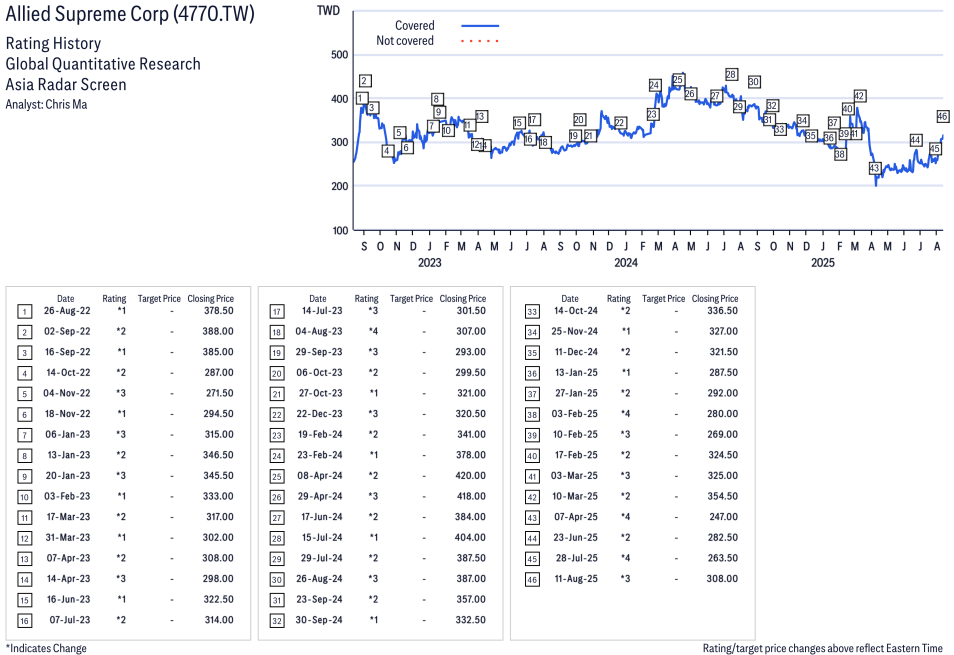Pick chart marker 32 on the price chart

tap(772, 106)
